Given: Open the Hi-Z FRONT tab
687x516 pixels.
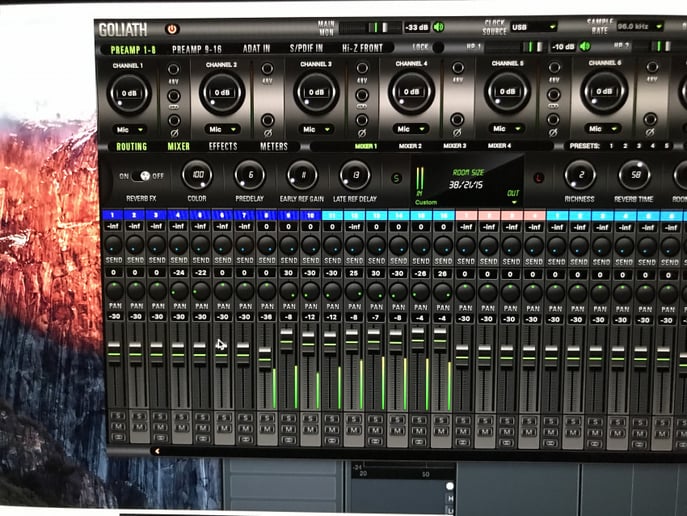Looking at the screenshot, I should coord(362,48).
